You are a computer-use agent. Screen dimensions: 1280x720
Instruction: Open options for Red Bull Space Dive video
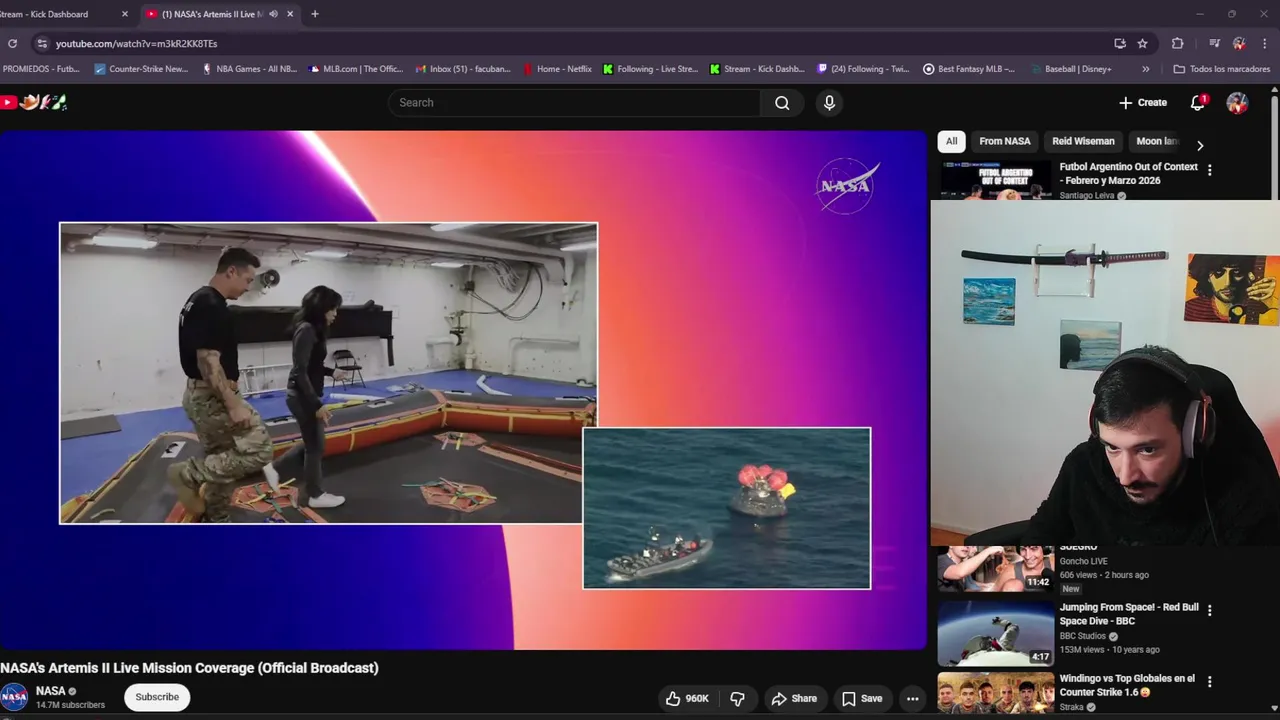1209,611
